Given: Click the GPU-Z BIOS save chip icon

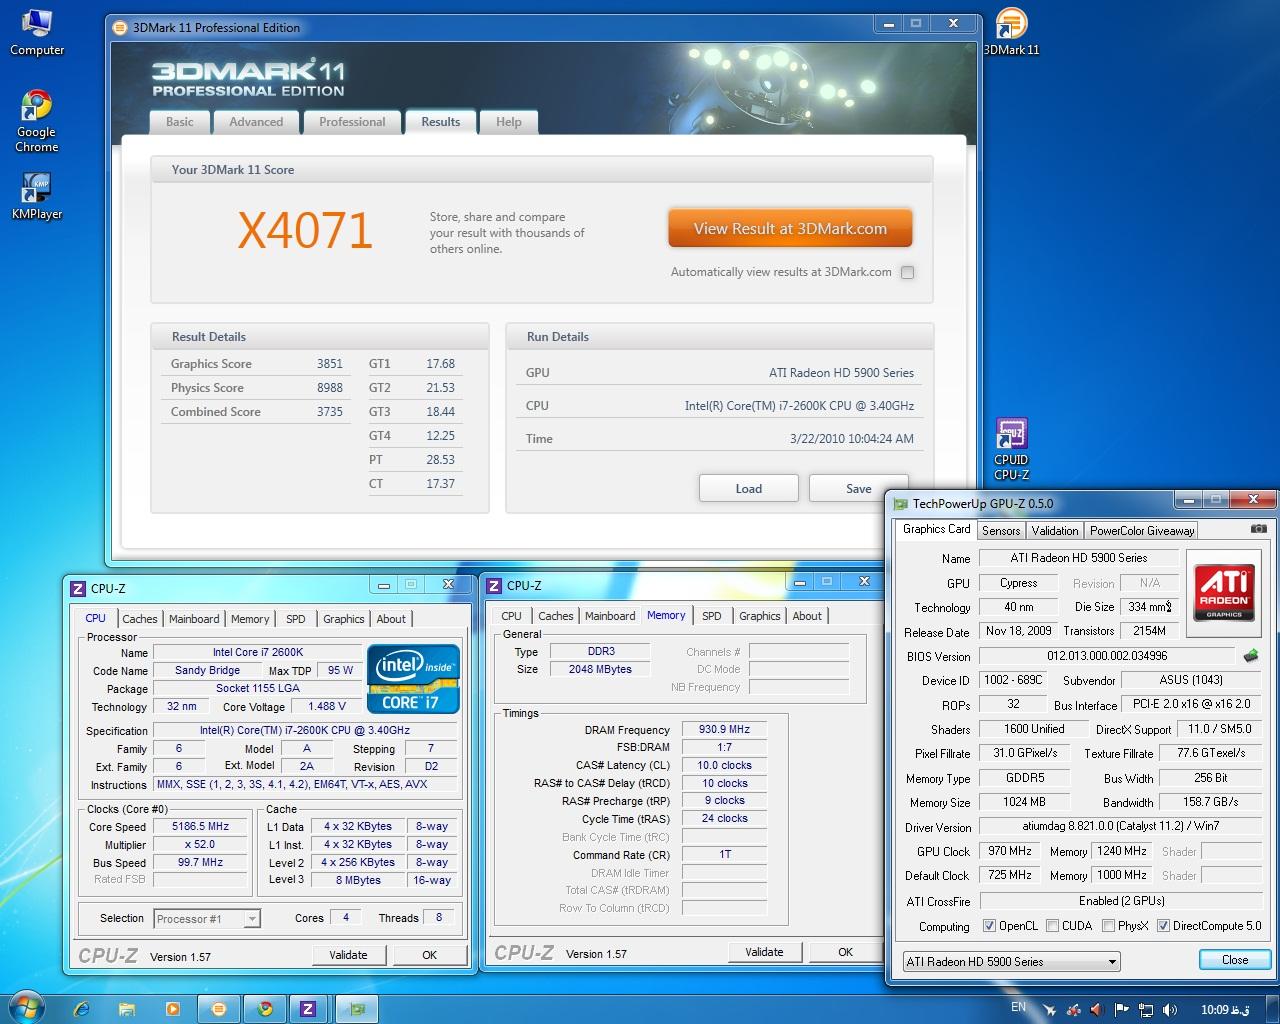Looking at the screenshot, I should point(1250,656).
